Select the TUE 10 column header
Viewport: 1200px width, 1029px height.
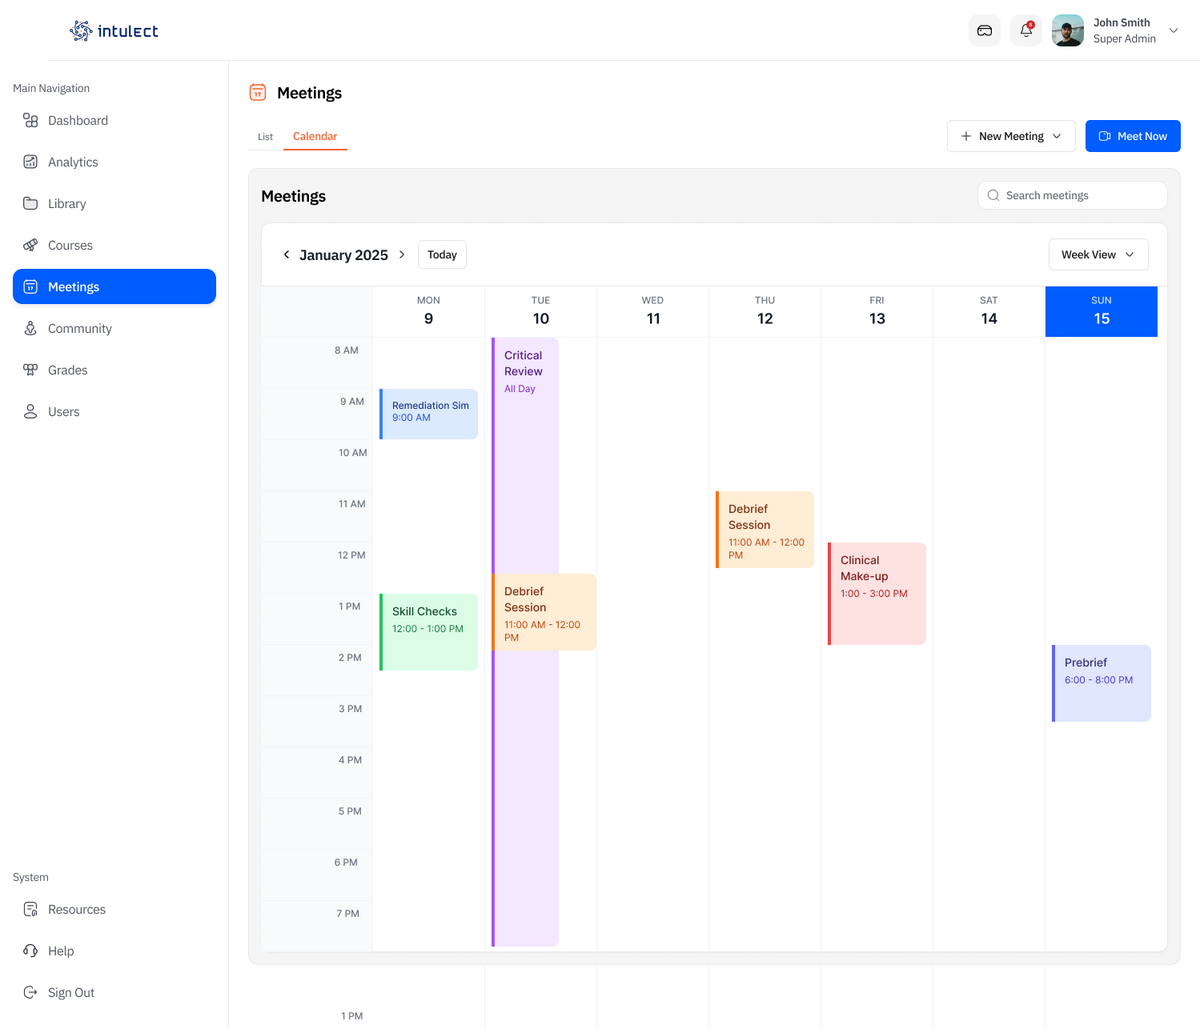click(541, 311)
